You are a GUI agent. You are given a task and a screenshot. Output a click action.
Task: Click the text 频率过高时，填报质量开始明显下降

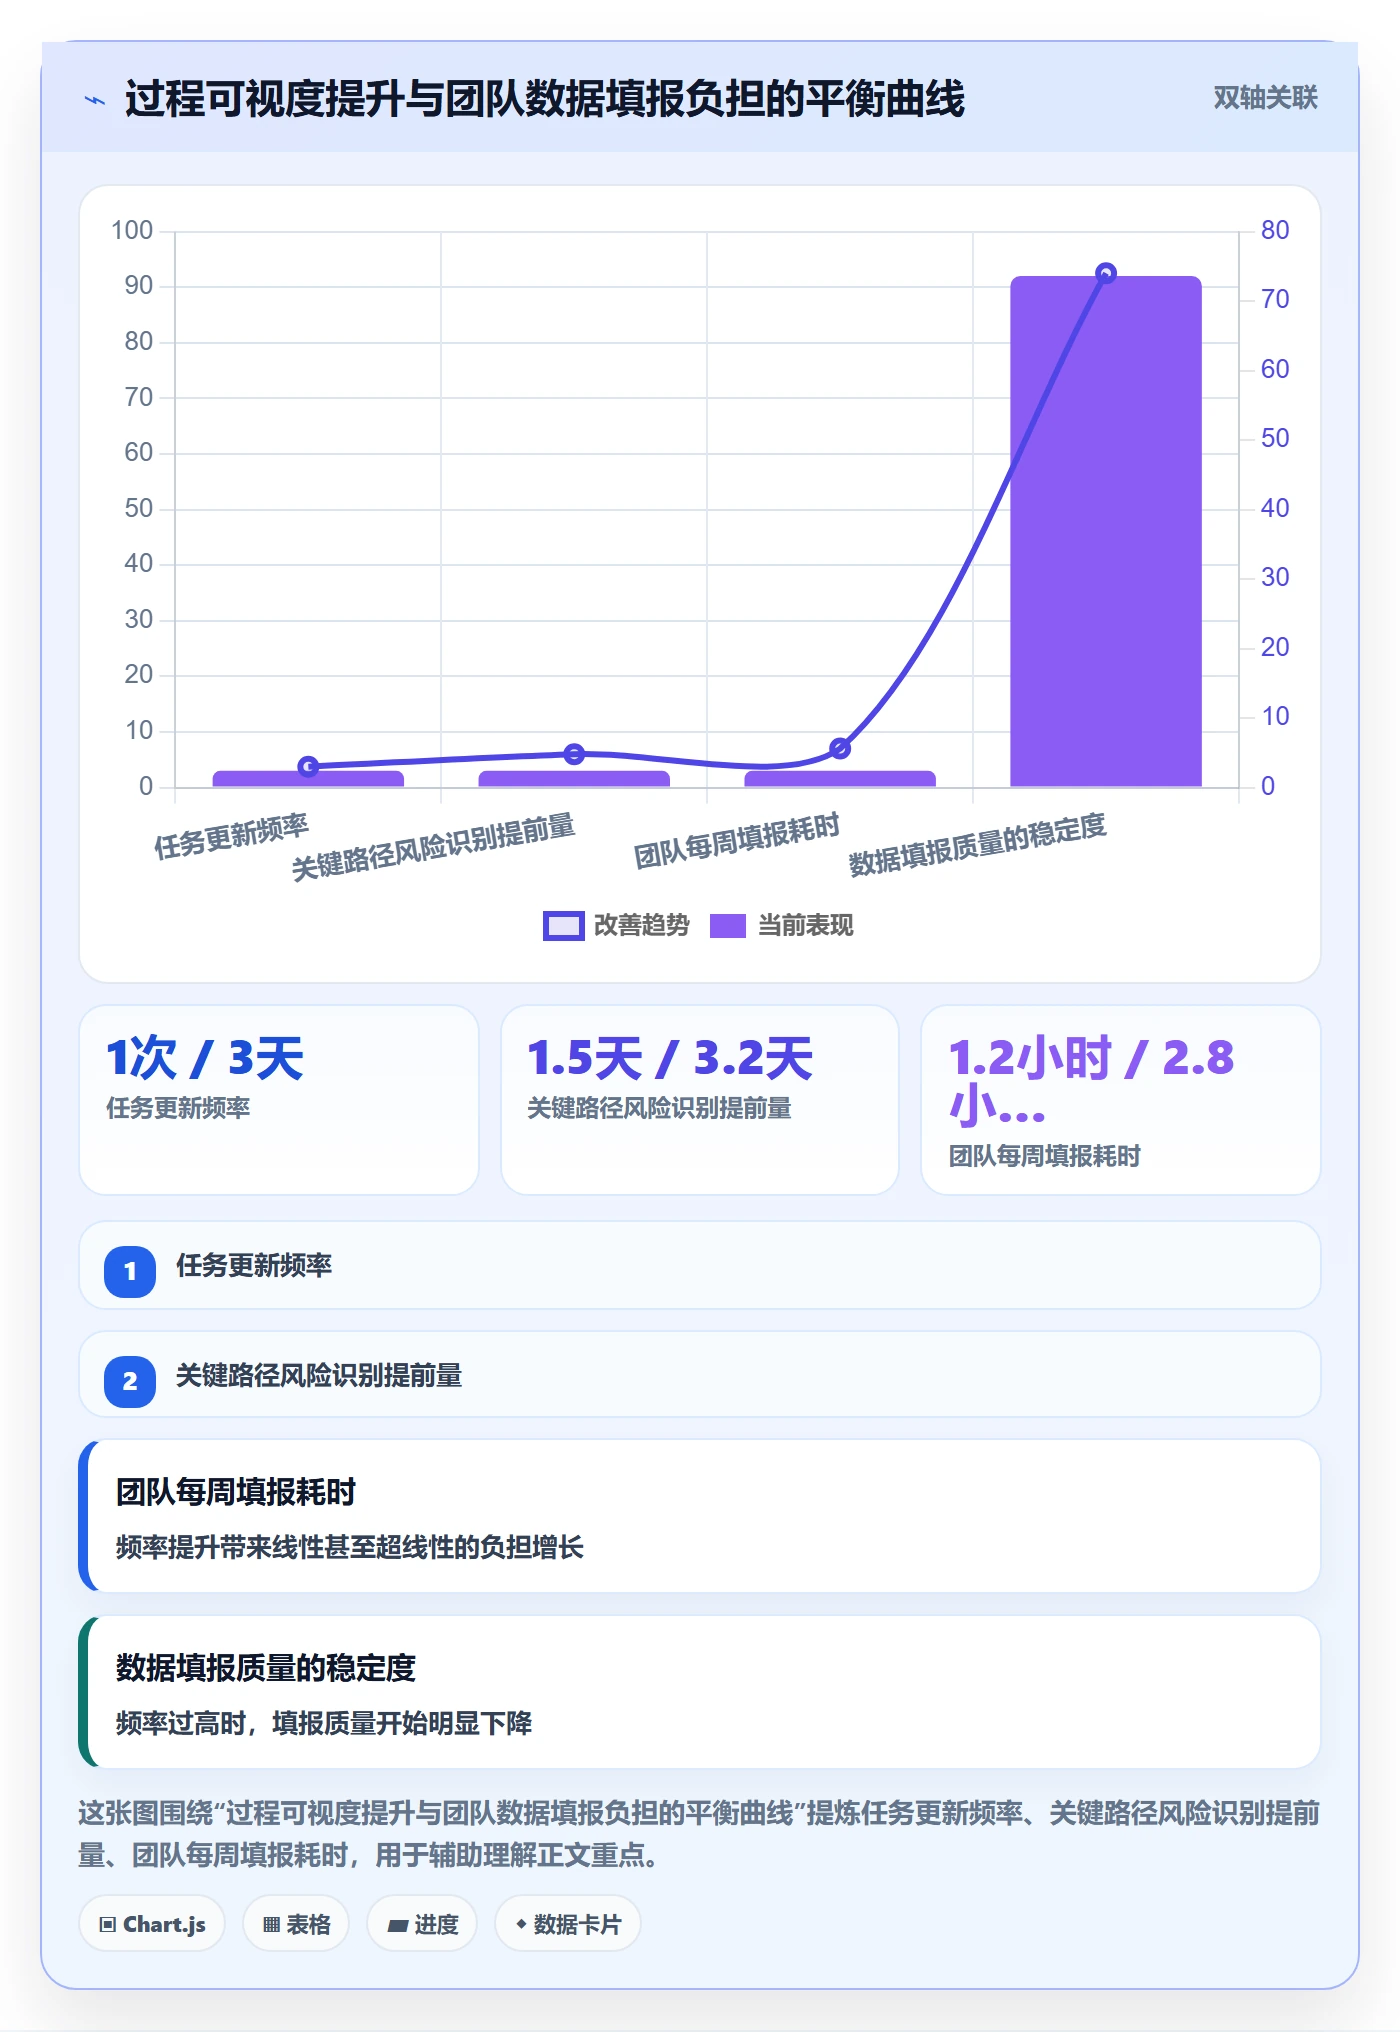pyautogui.click(x=324, y=1723)
